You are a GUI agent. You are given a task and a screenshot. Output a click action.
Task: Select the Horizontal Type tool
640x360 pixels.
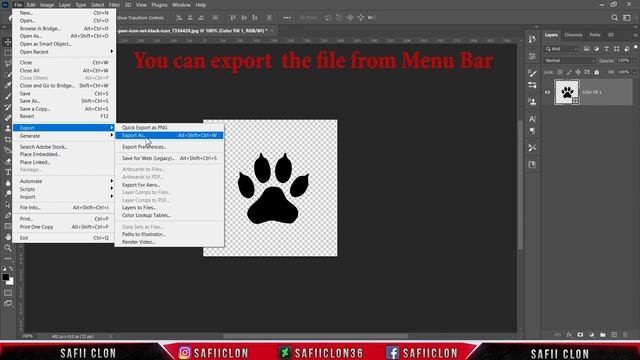[8, 172]
